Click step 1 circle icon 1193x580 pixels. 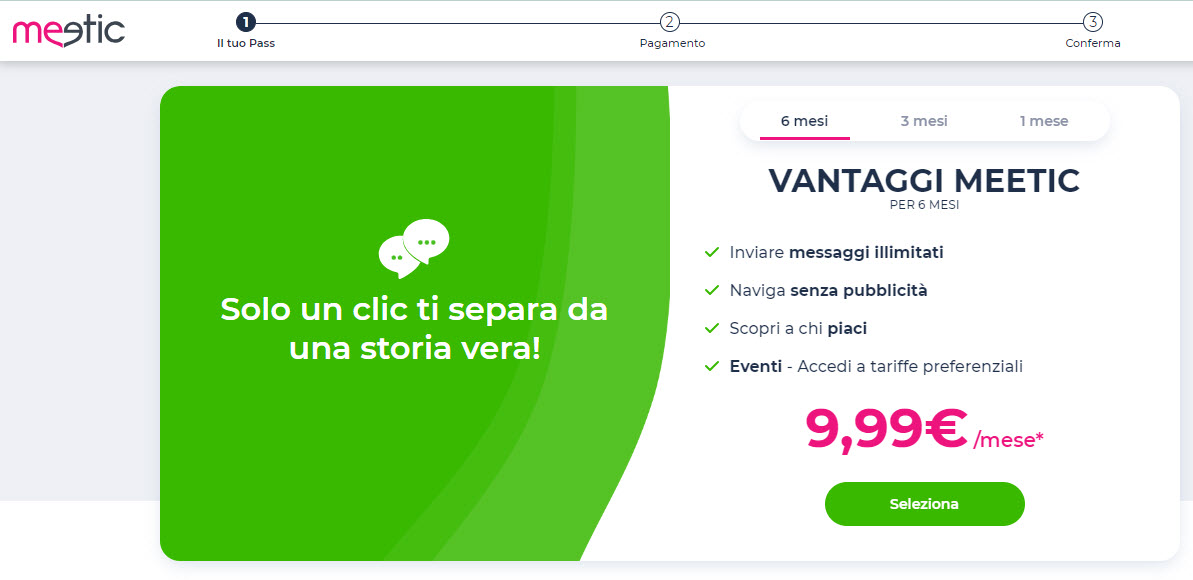tap(246, 22)
